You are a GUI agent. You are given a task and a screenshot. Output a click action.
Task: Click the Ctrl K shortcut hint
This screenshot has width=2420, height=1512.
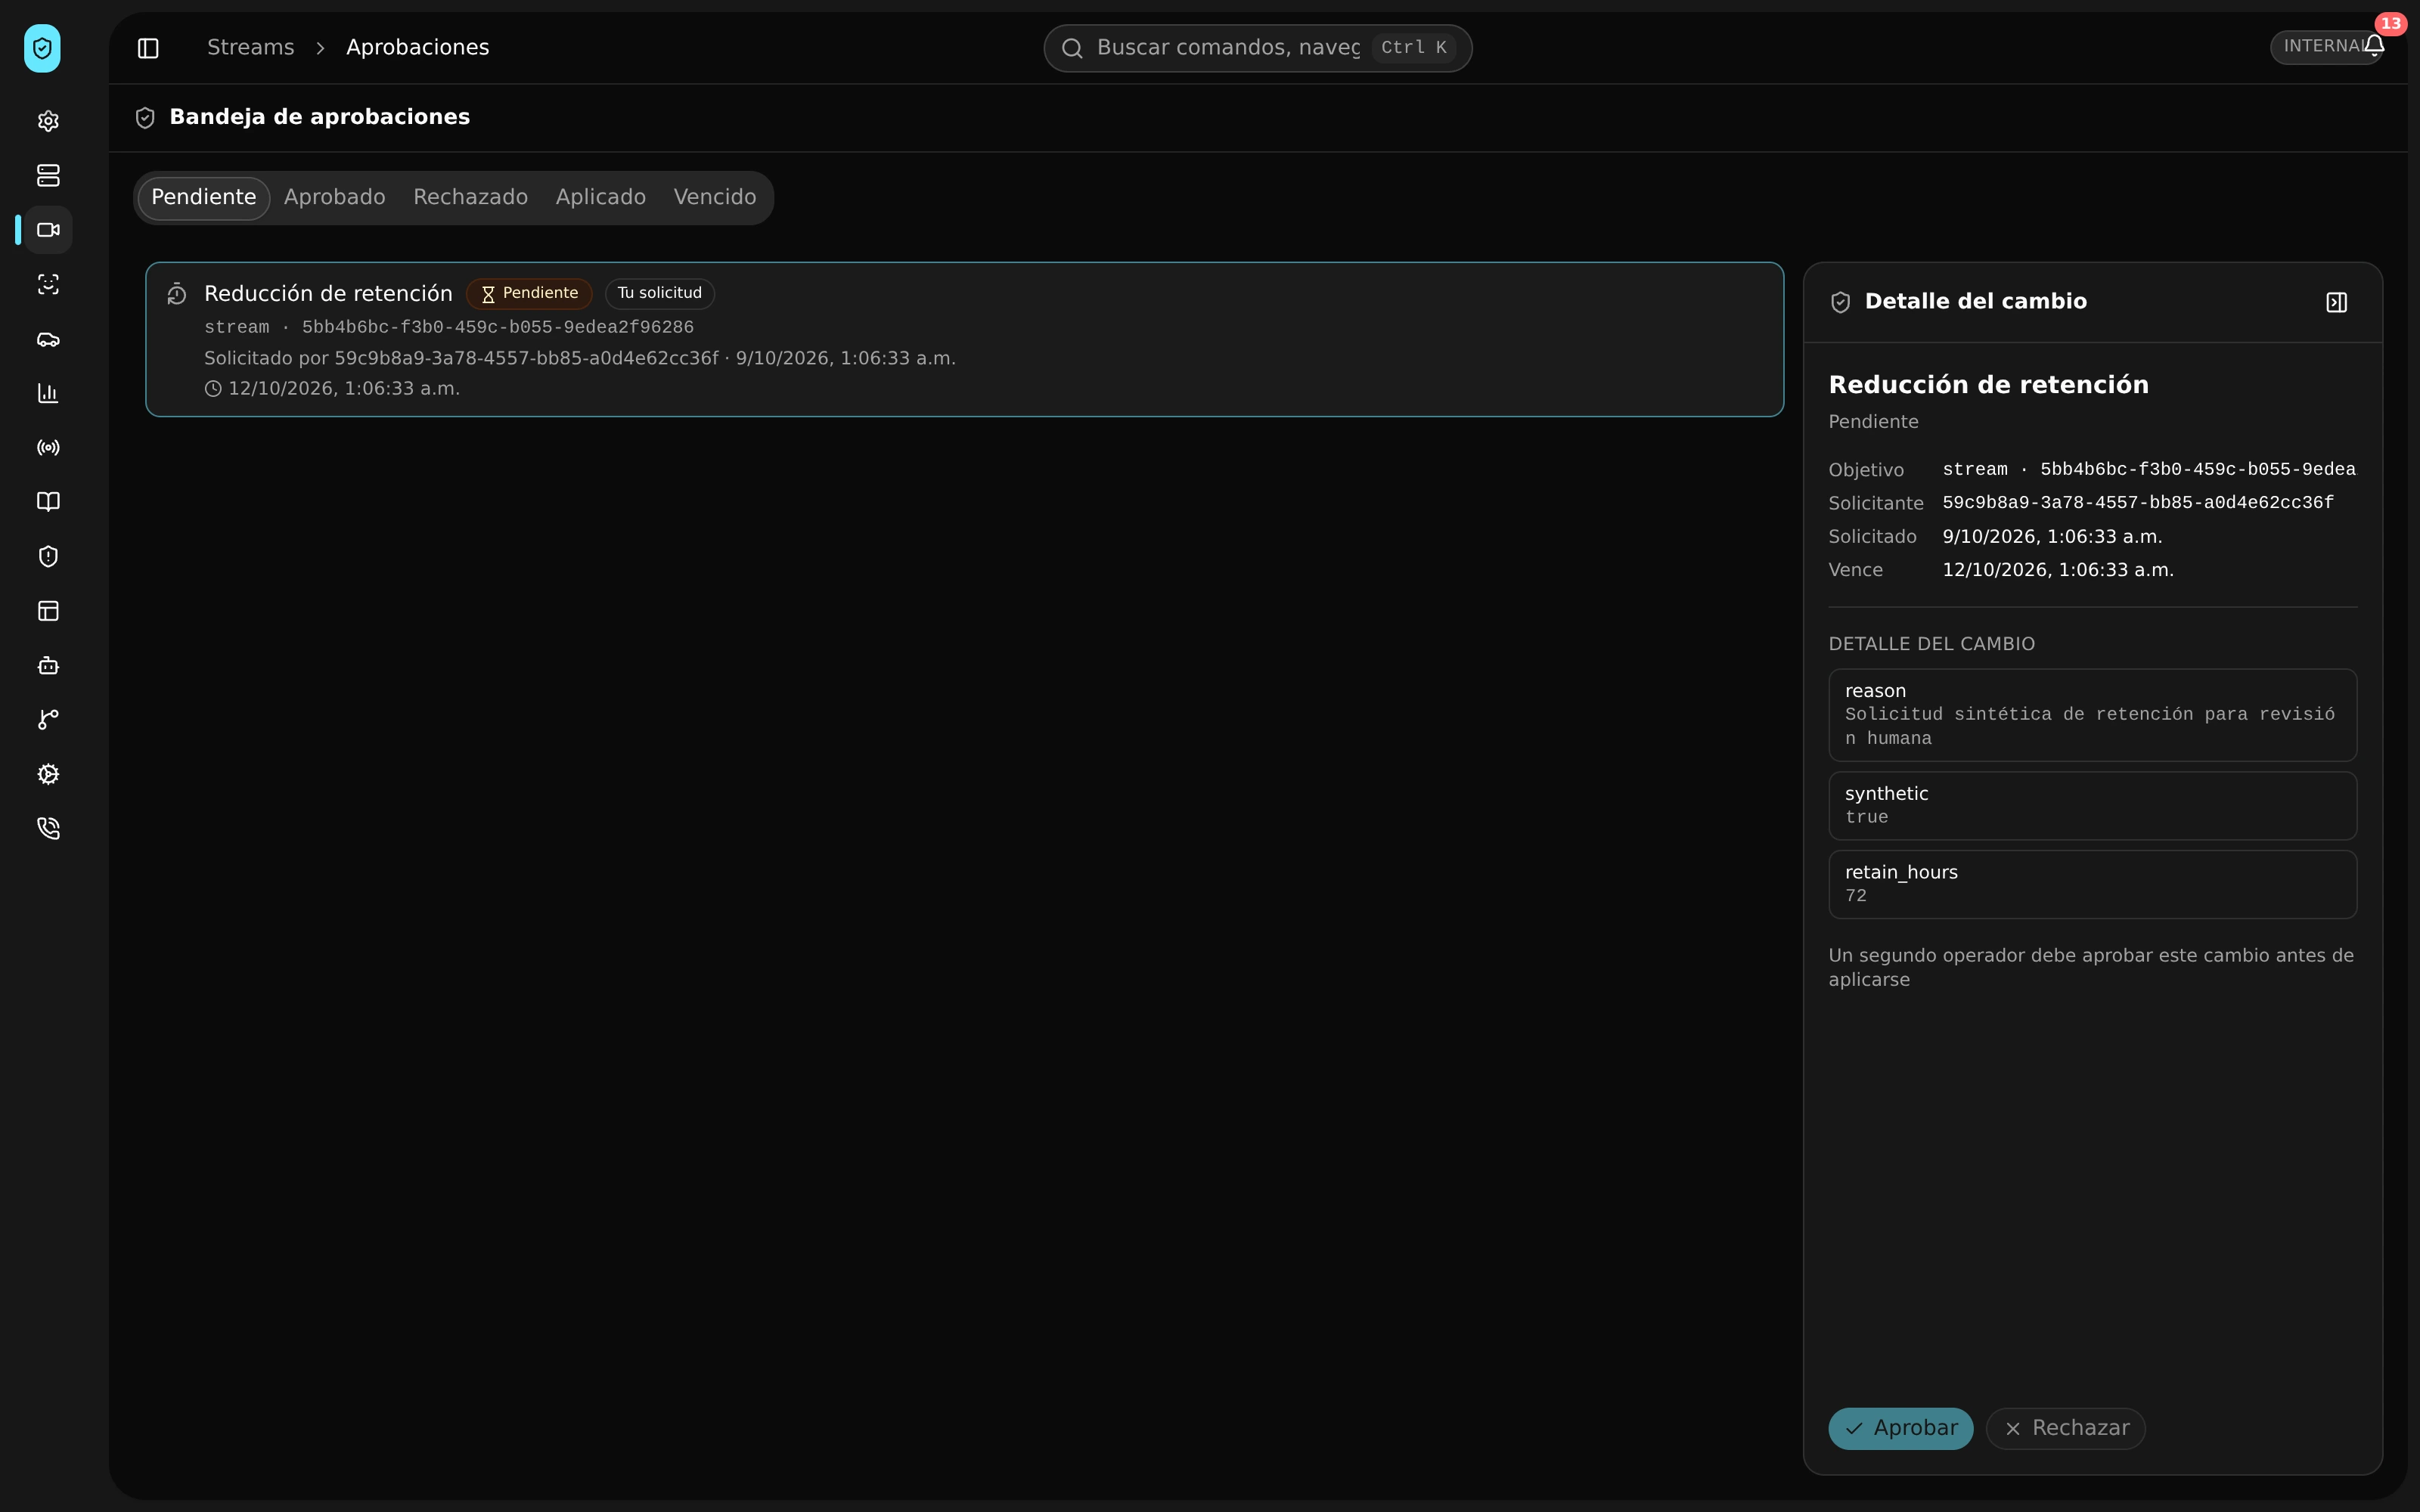(1413, 48)
